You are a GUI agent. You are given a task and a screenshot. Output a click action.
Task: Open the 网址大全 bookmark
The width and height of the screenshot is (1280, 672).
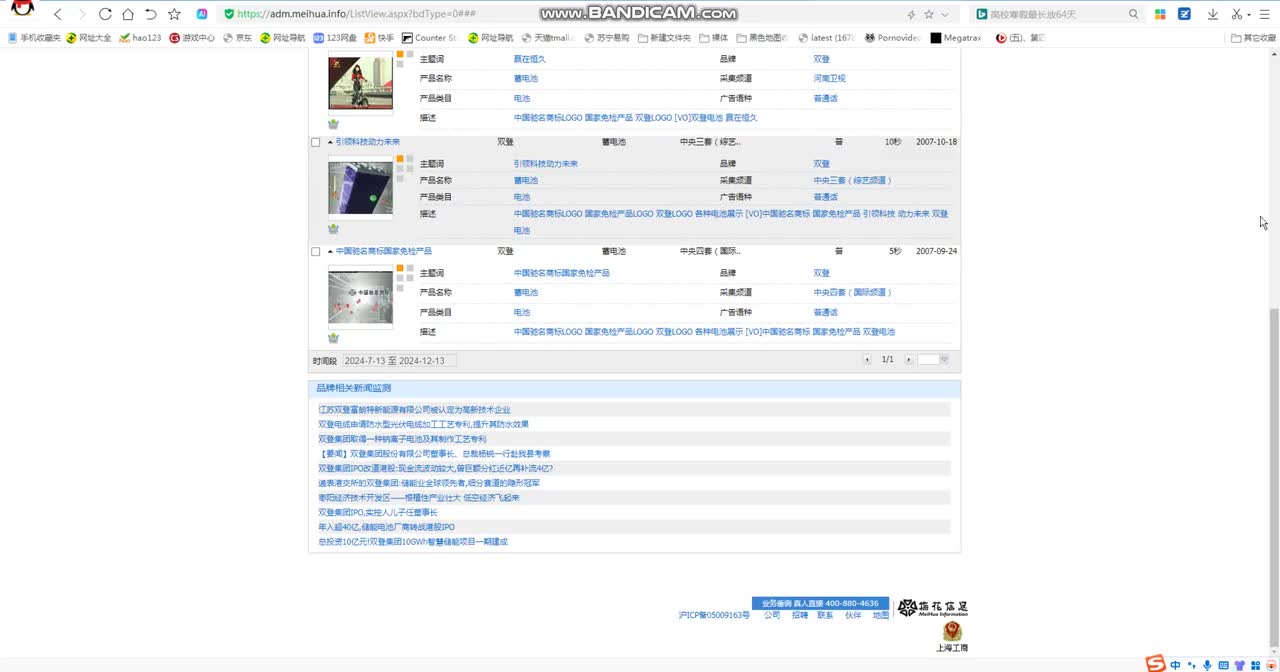pos(89,38)
